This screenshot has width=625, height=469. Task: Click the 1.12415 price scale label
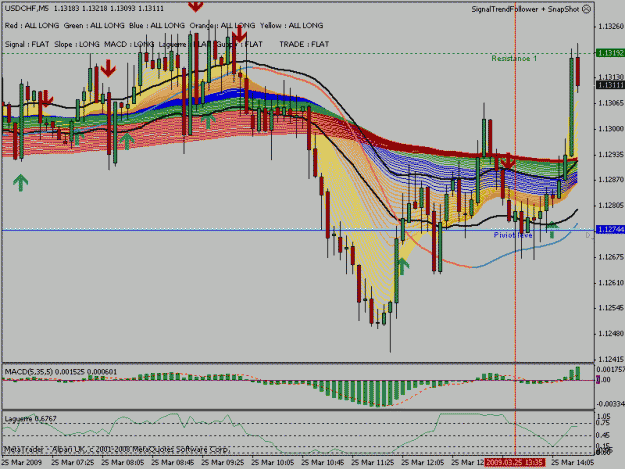pos(611,359)
